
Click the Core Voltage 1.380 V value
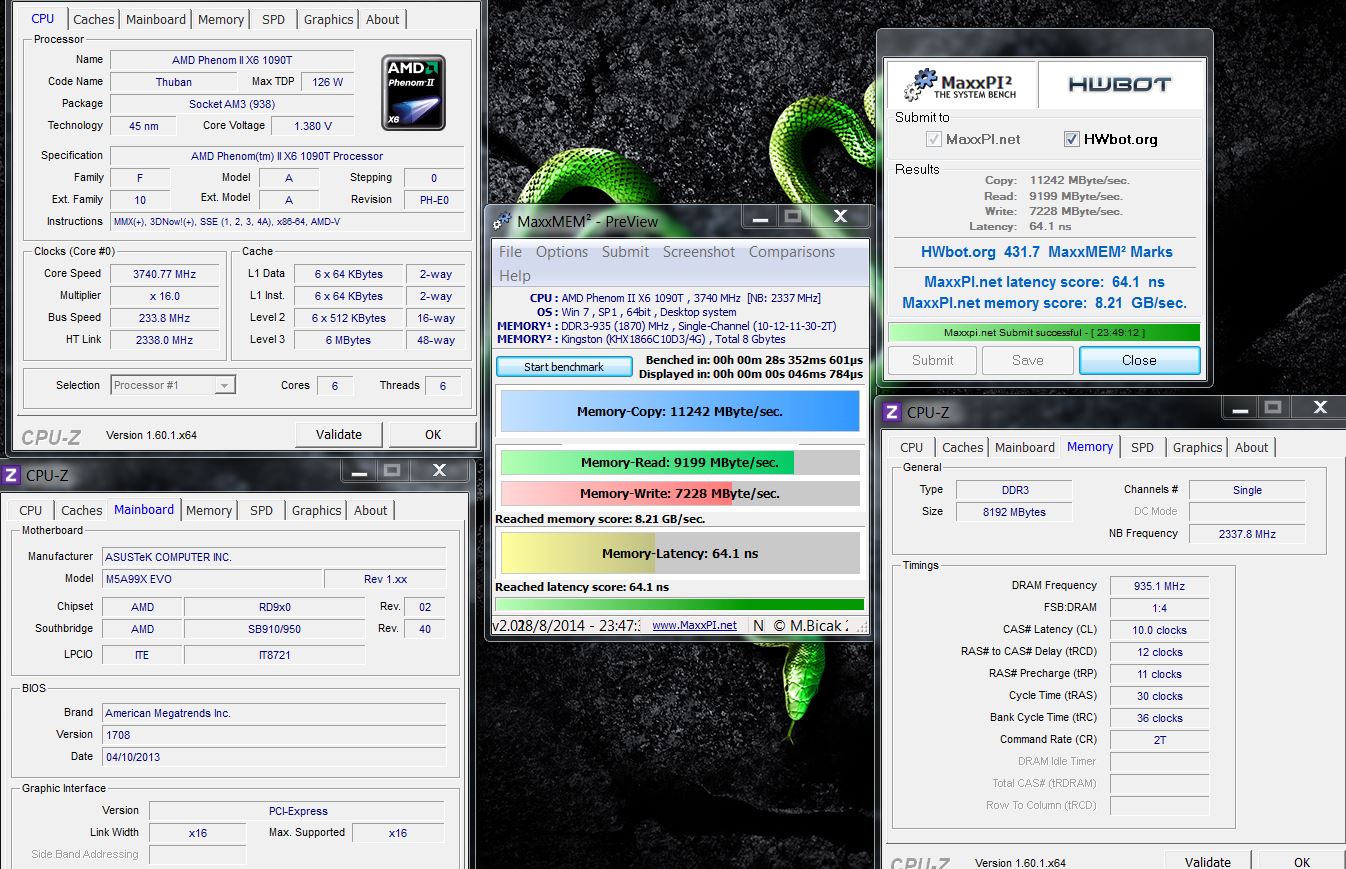pyautogui.click(x=313, y=126)
